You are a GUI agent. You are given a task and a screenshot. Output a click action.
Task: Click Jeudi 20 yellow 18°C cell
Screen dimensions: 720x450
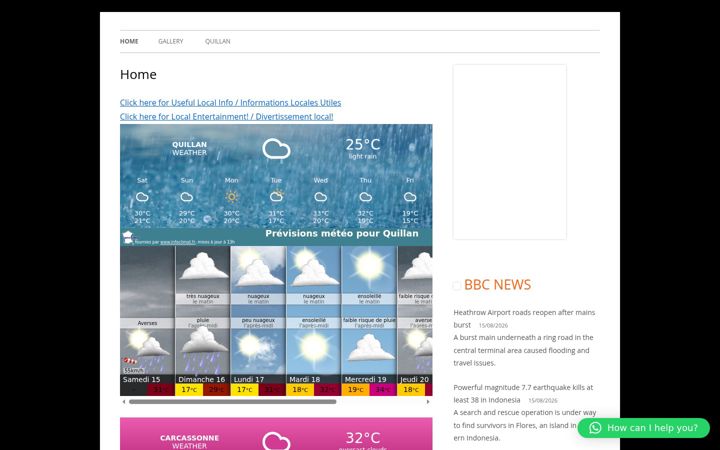tap(411, 390)
